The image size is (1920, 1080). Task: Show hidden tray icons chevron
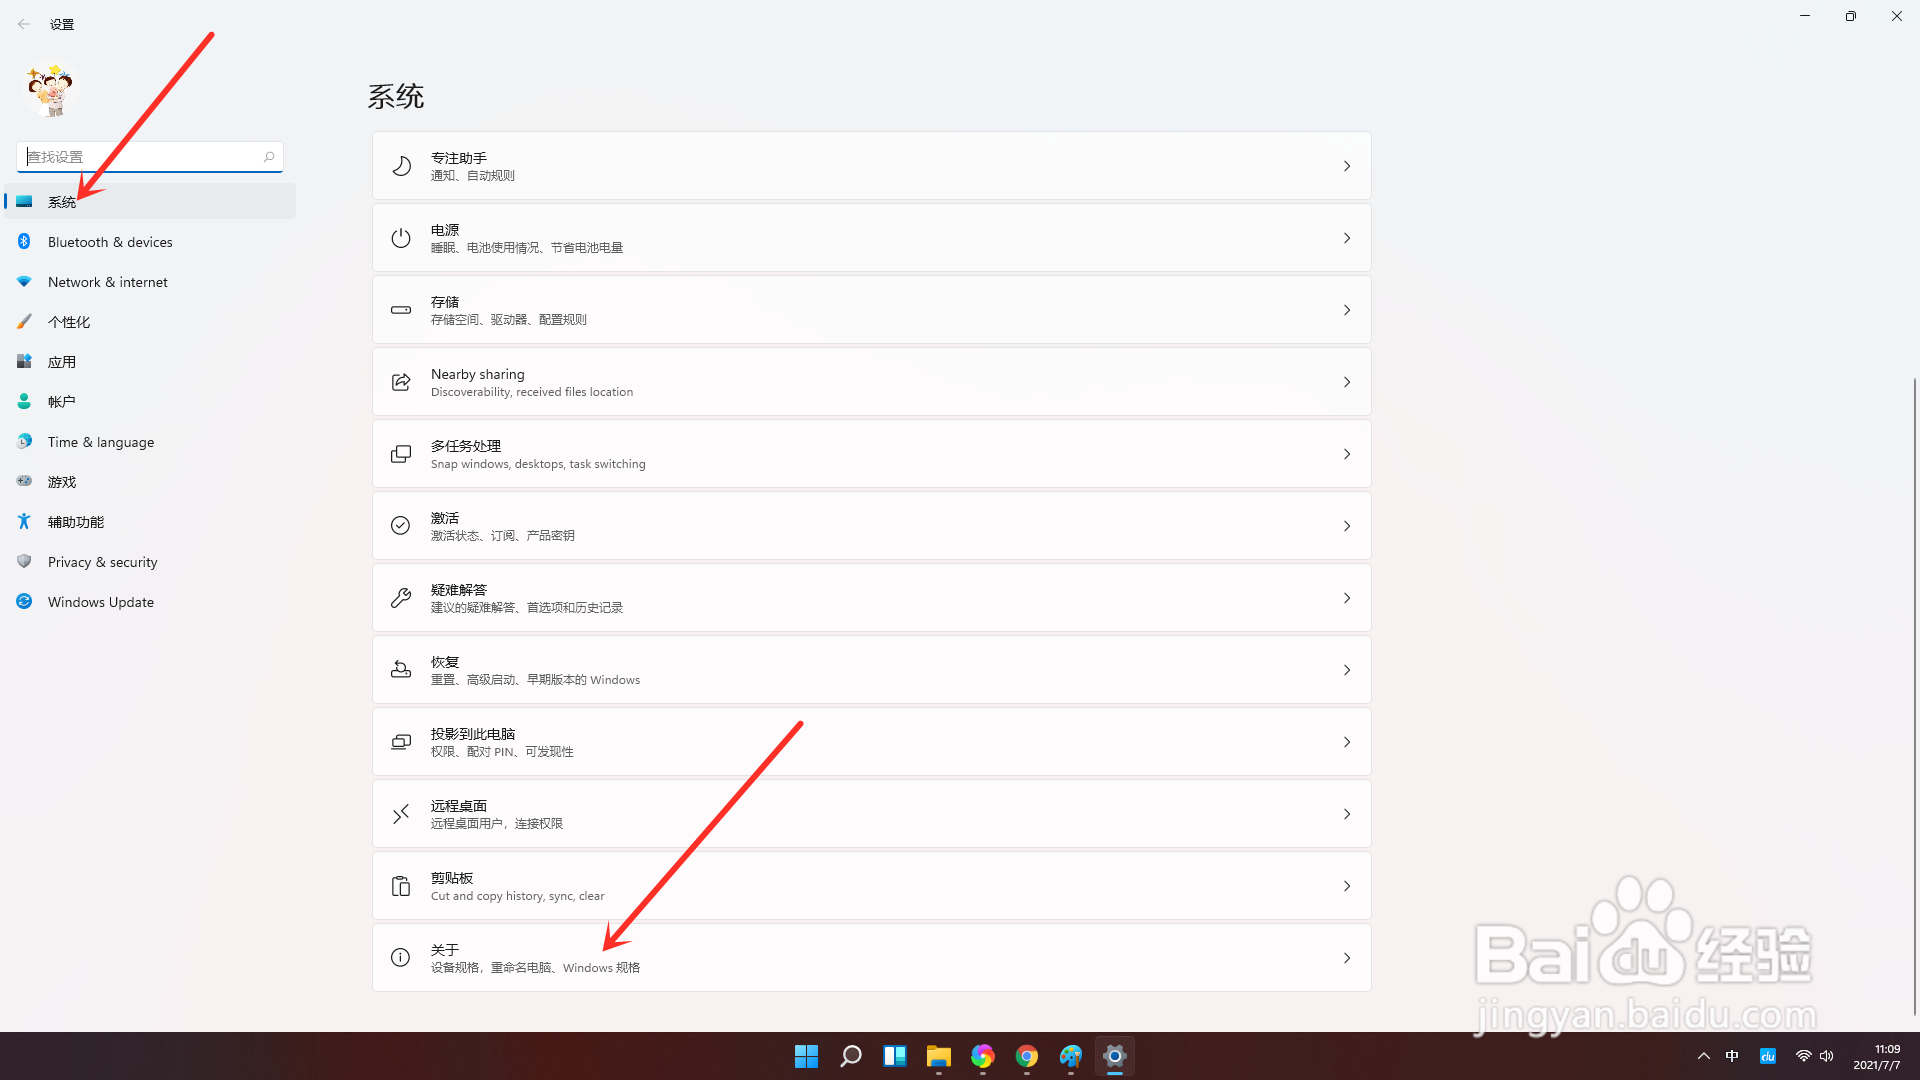pyautogui.click(x=1704, y=1056)
